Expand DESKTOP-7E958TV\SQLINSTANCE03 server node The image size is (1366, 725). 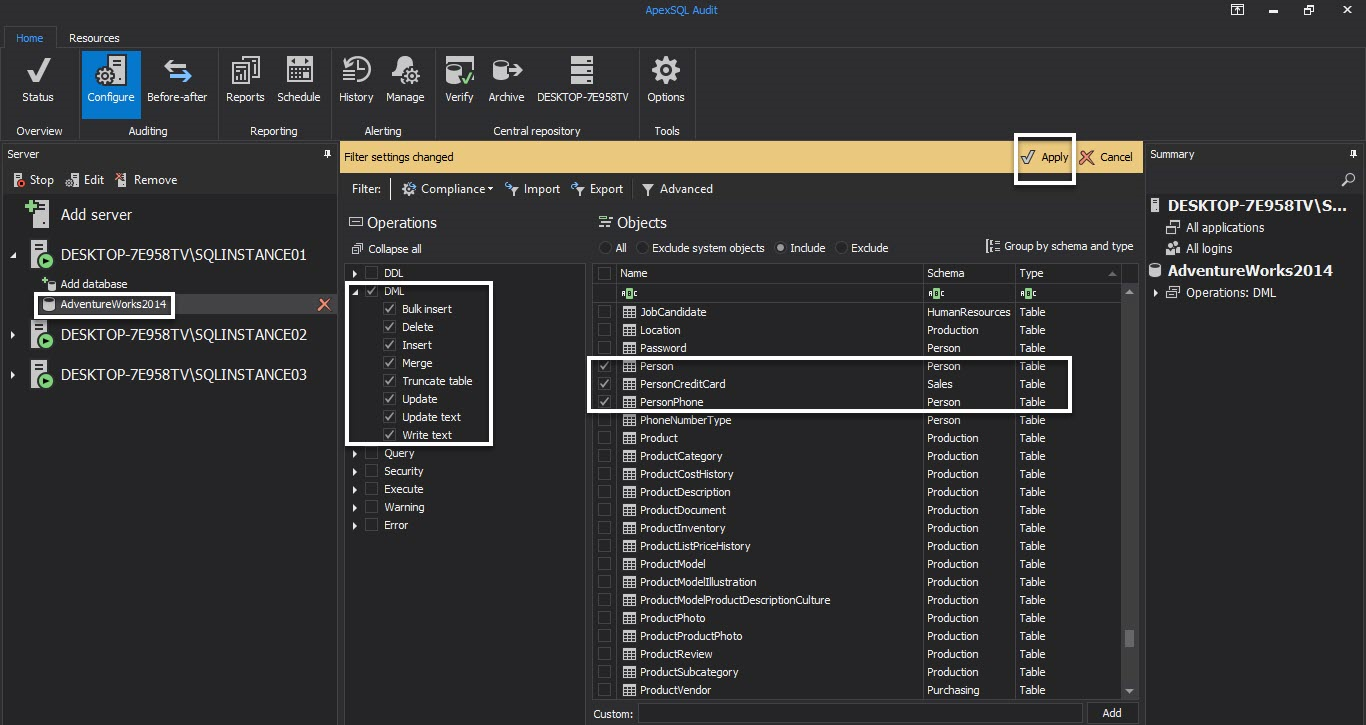pos(13,375)
